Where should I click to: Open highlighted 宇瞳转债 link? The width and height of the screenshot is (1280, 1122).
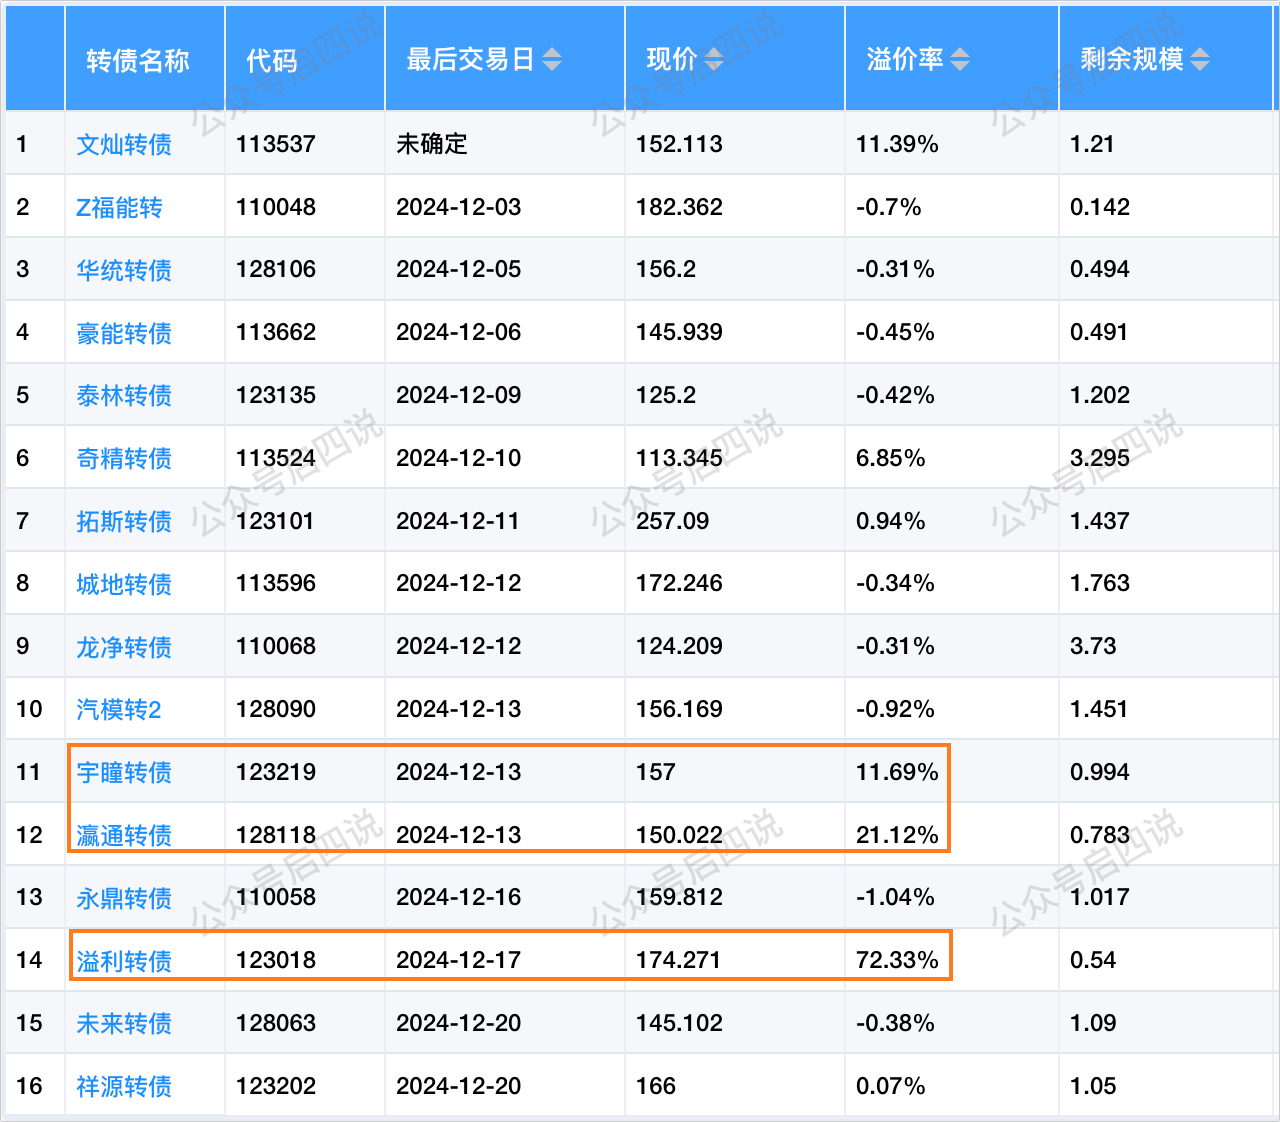click(x=124, y=773)
